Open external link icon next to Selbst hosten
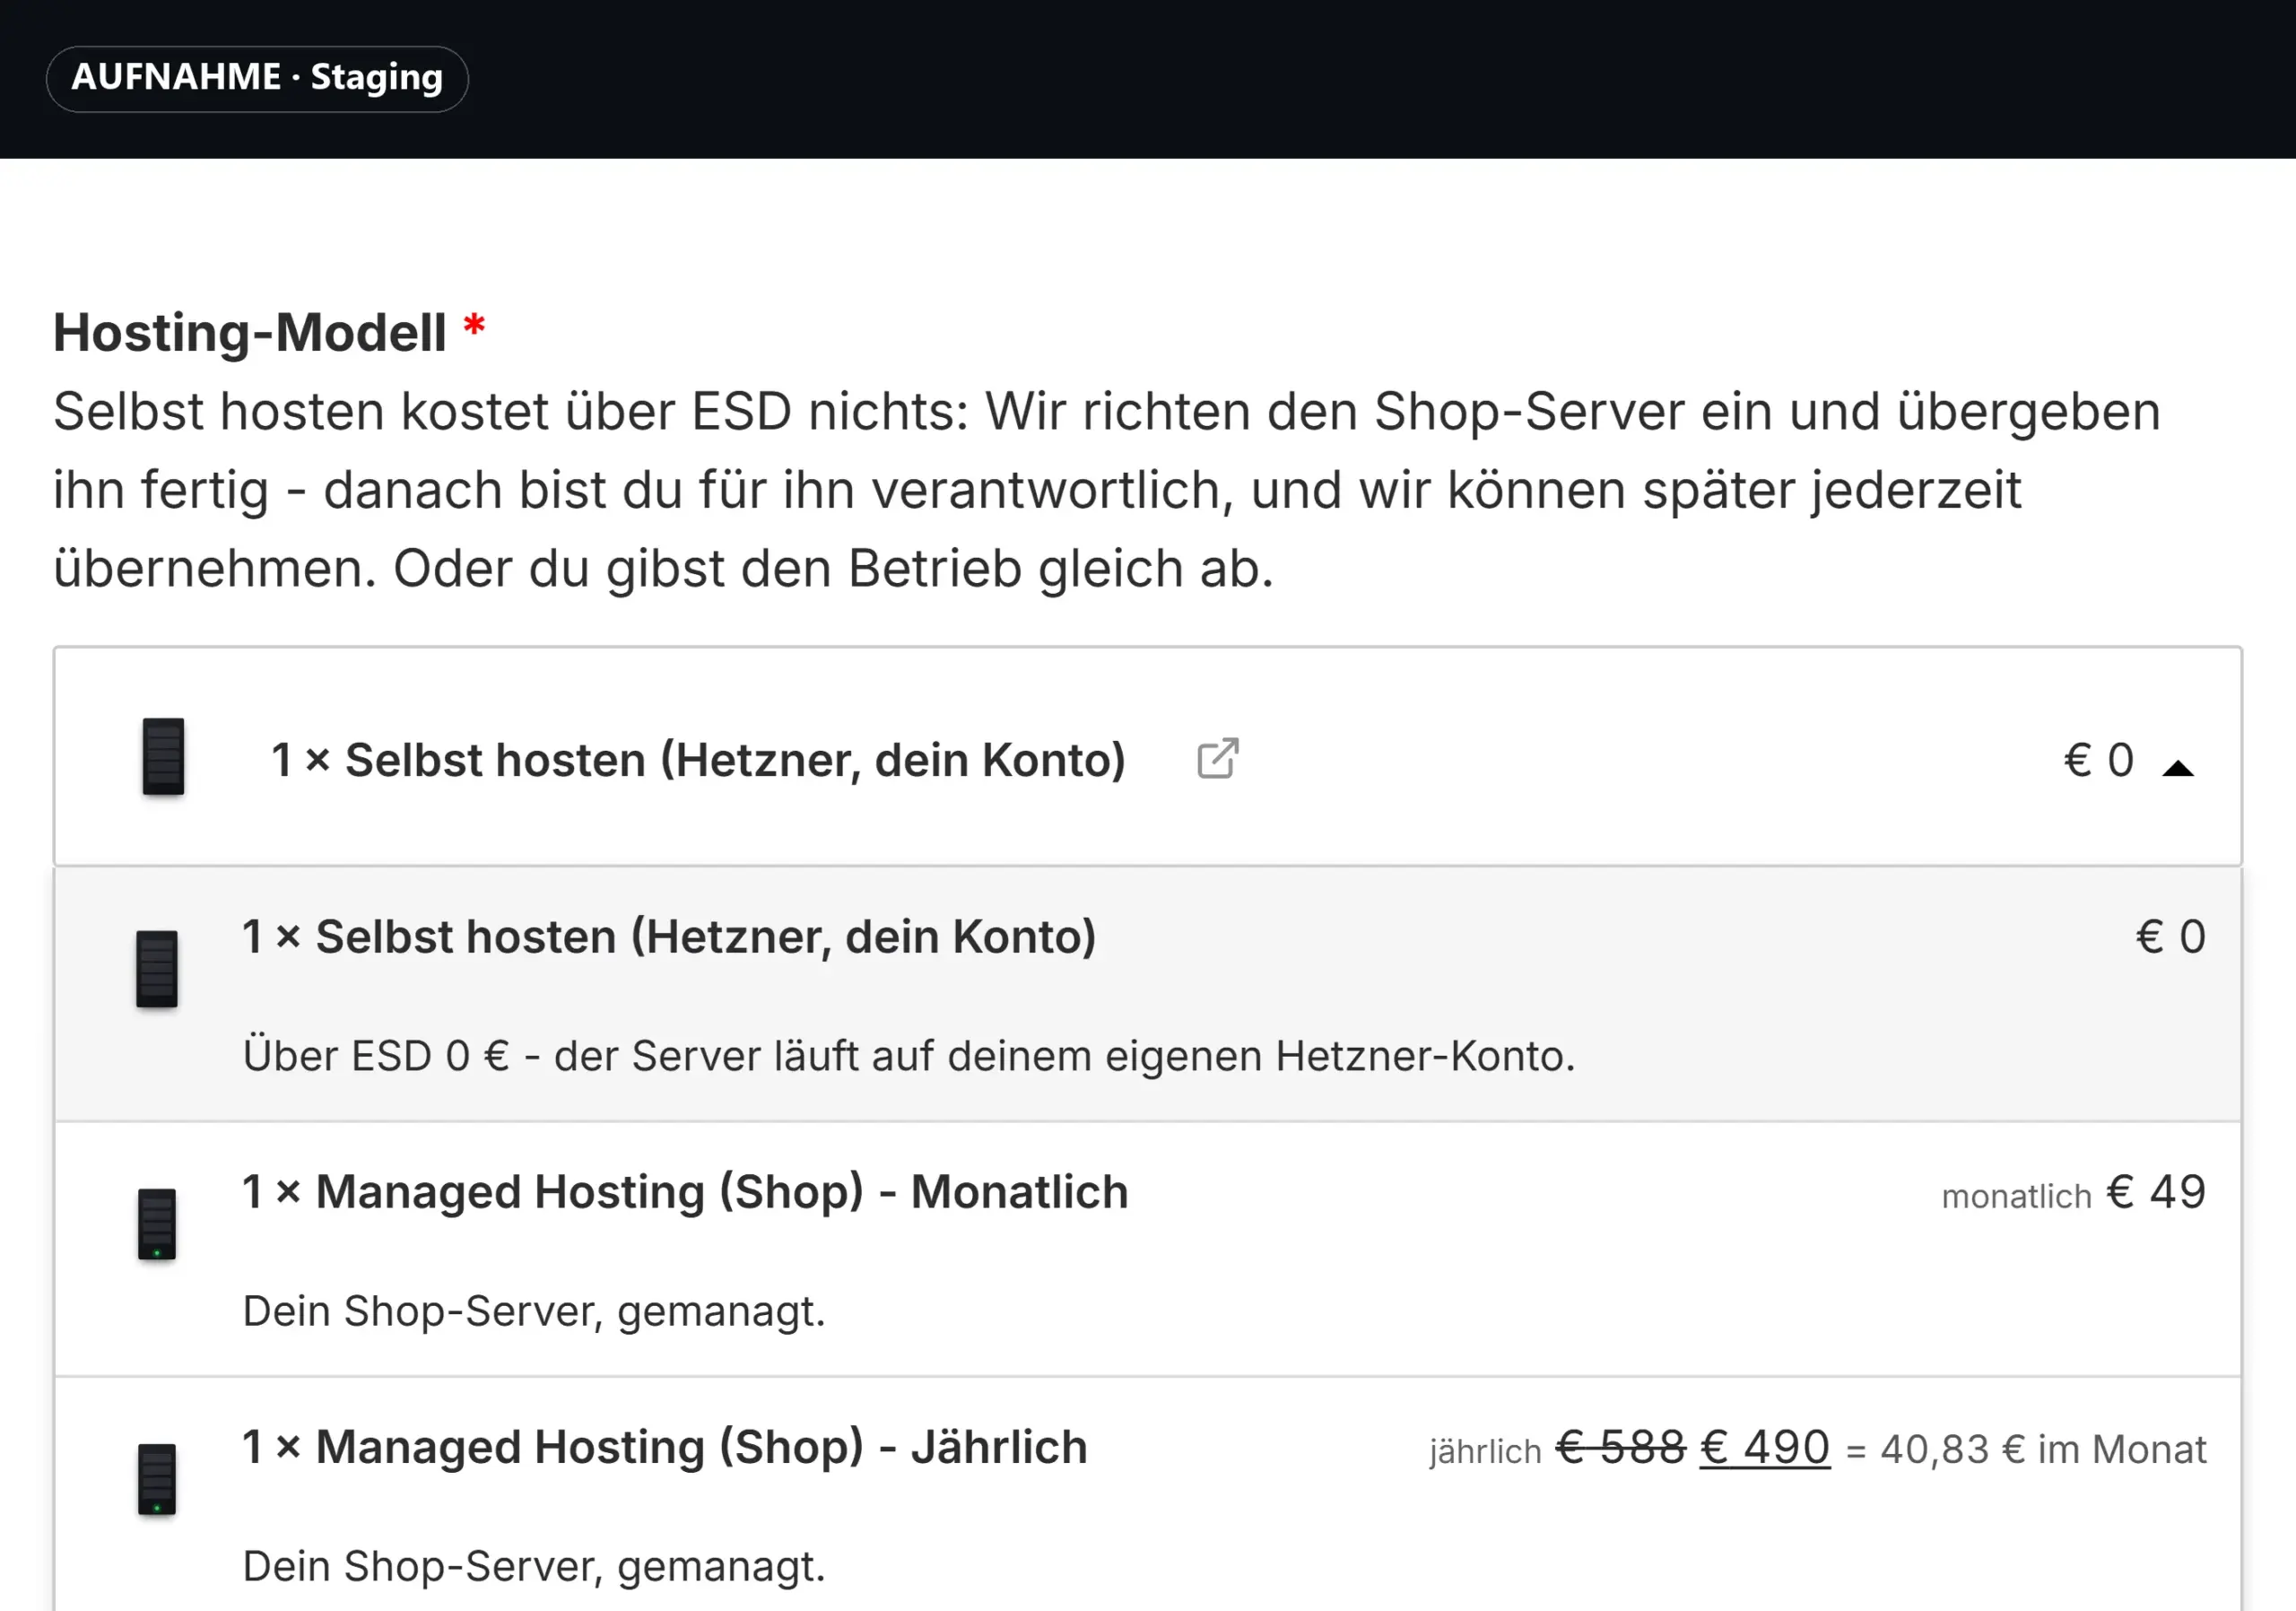The image size is (2296, 1611). pyautogui.click(x=1217, y=759)
